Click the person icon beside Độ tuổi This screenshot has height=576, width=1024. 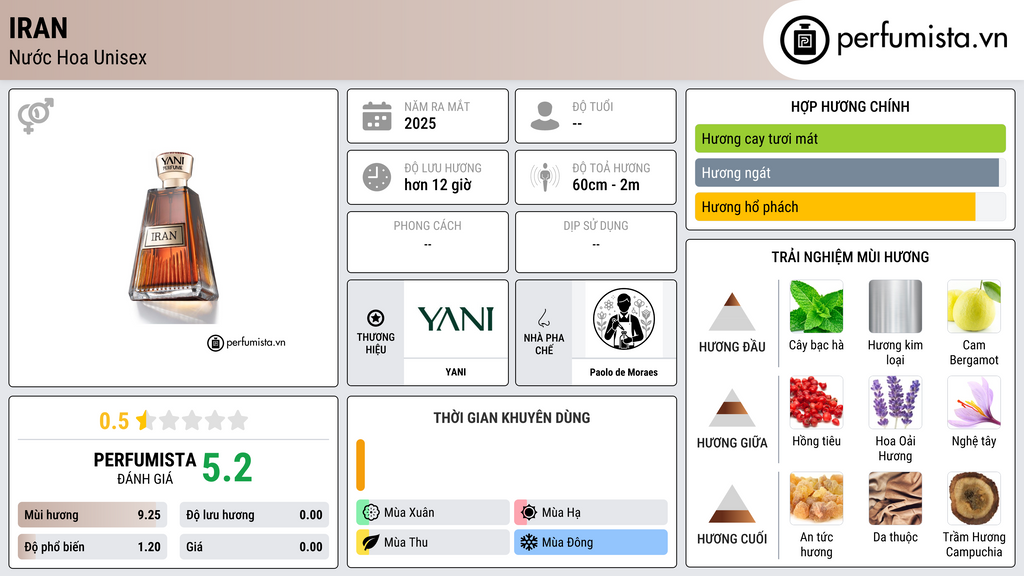545,116
